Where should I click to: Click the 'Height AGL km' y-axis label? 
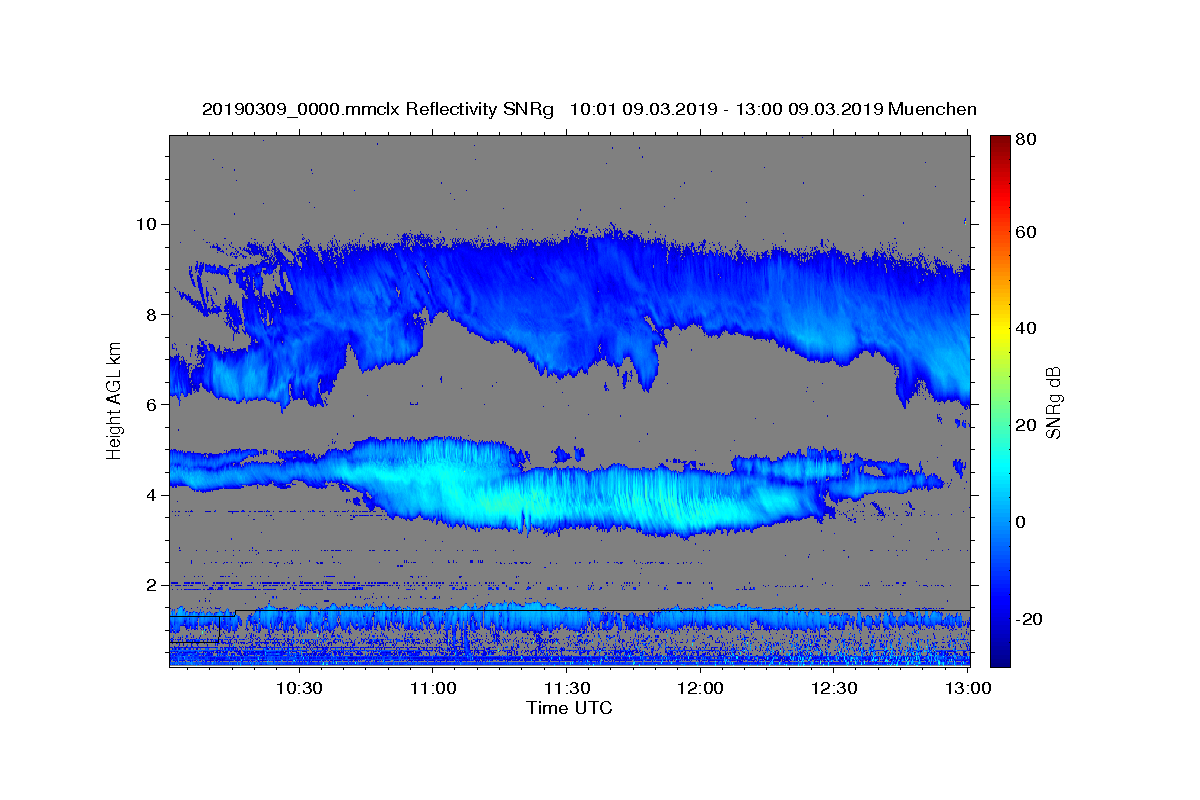(114, 402)
